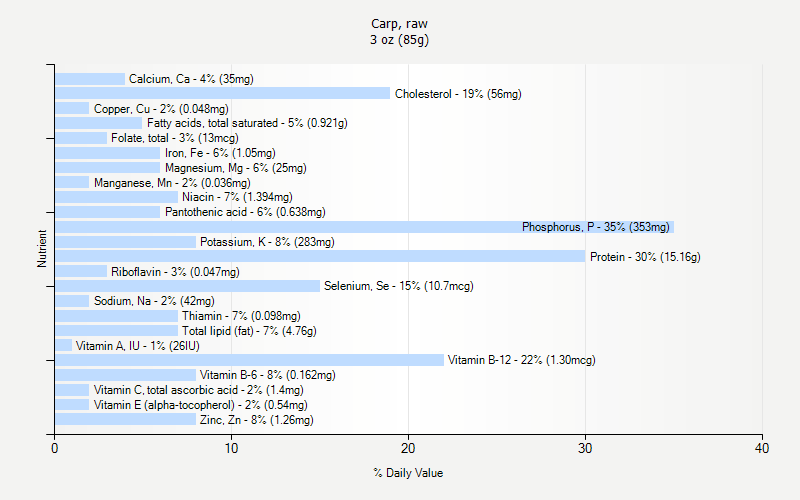Screen dimensions: 800x500
Task: Select the Vitamin B-12 22% bar
Action: tap(249, 360)
